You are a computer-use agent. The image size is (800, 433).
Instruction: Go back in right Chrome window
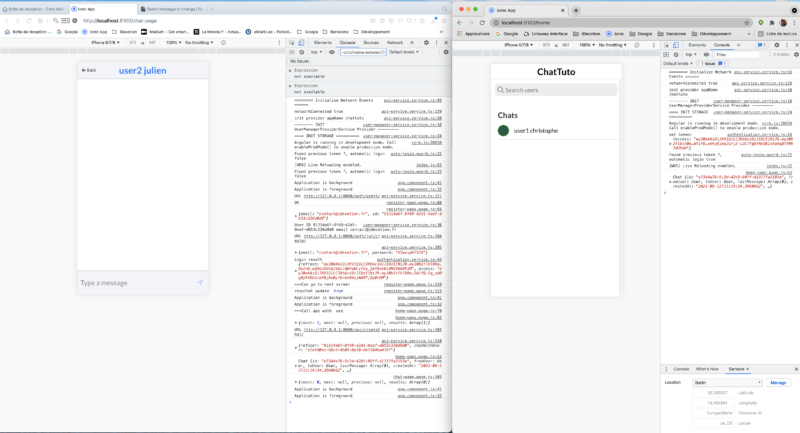[459, 22]
